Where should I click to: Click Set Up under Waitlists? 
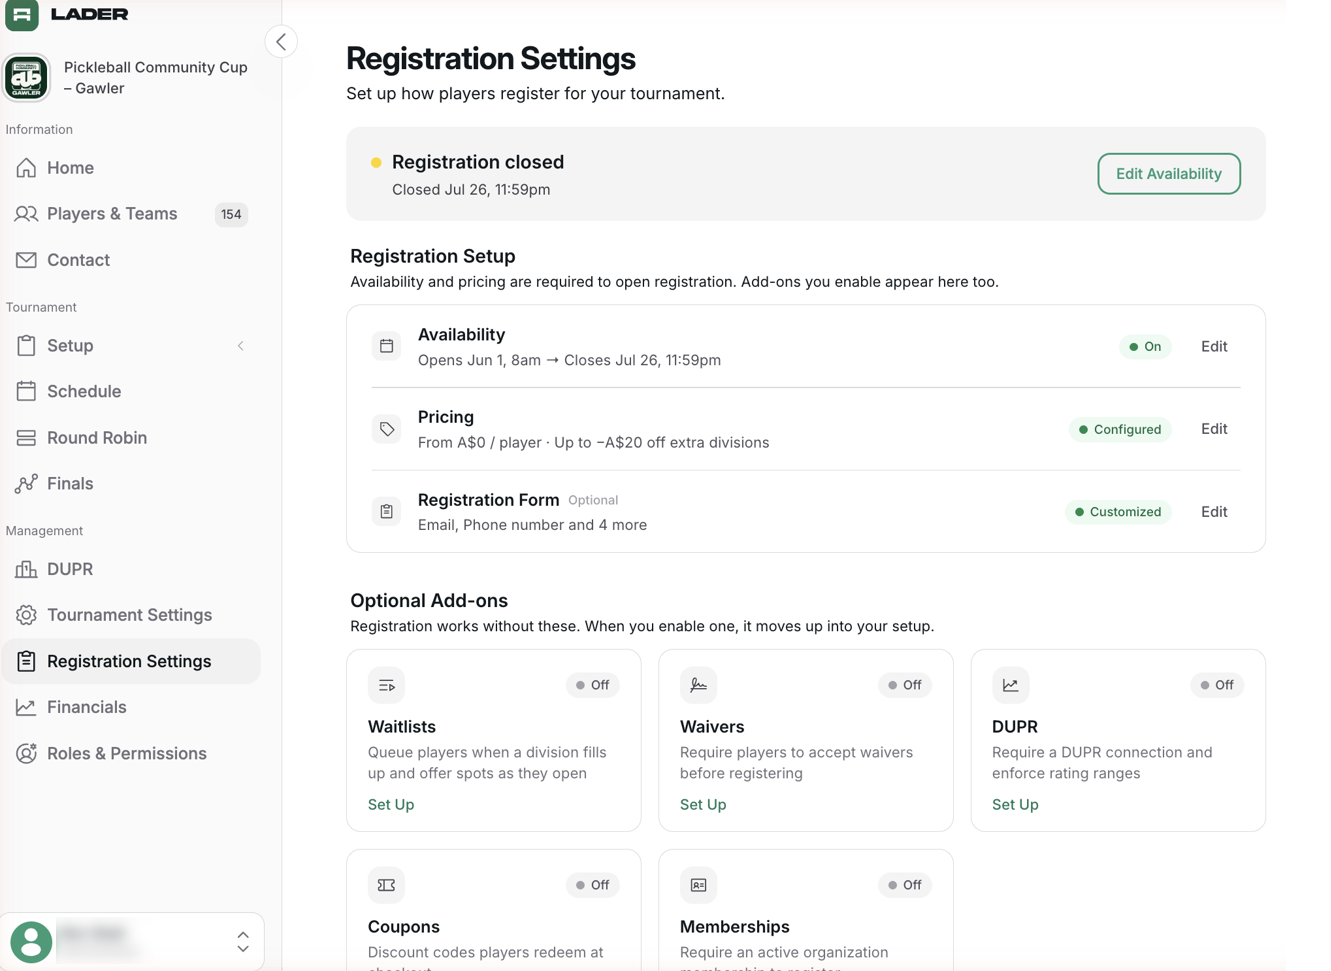pos(391,804)
